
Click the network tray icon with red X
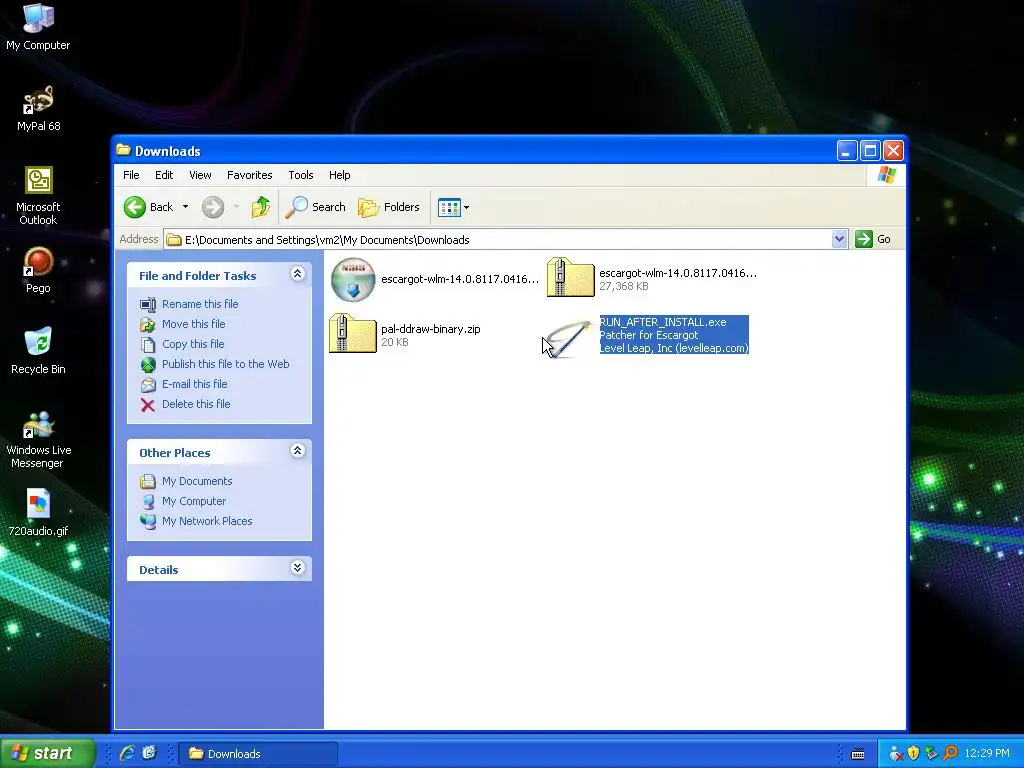(x=896, y=754)
